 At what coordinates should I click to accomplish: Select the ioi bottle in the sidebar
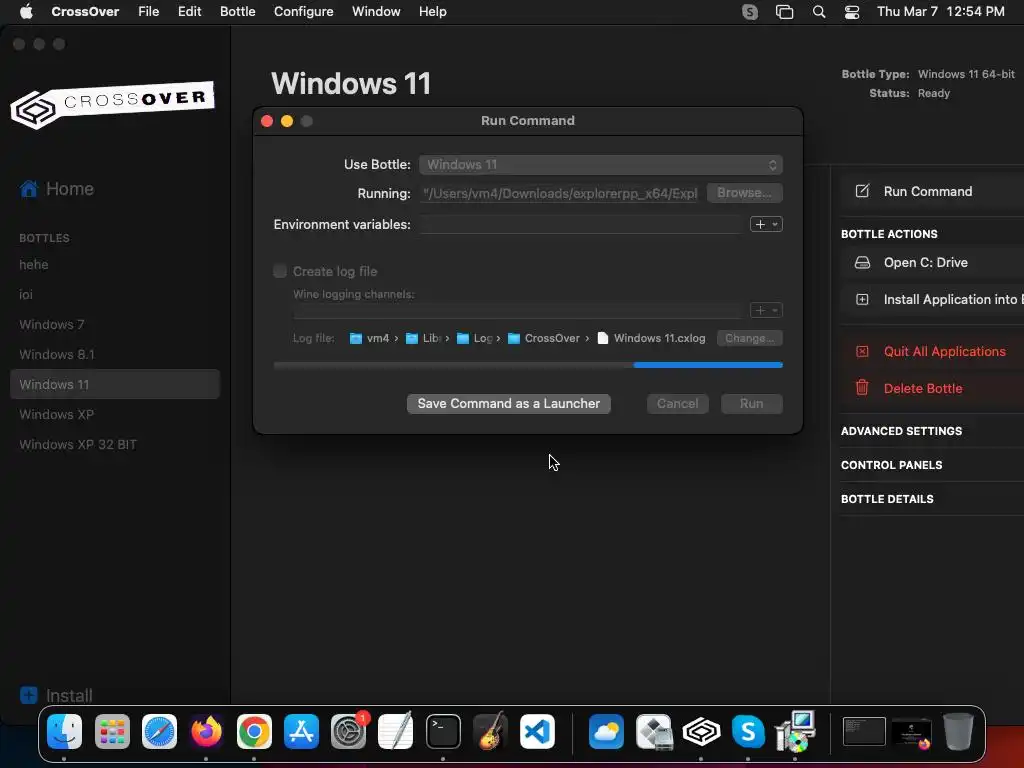tap(26, 295)
